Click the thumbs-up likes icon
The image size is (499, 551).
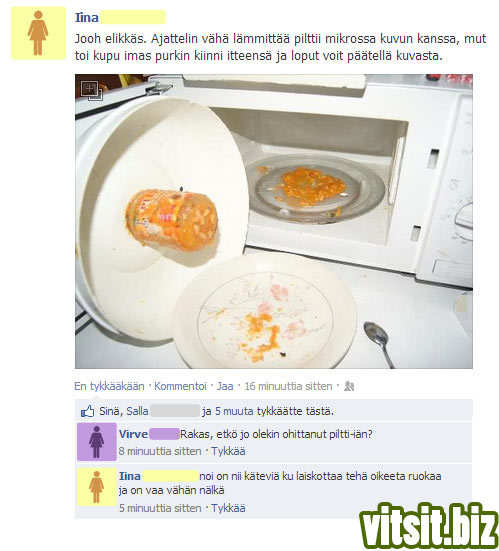click(x=88, y=411)
